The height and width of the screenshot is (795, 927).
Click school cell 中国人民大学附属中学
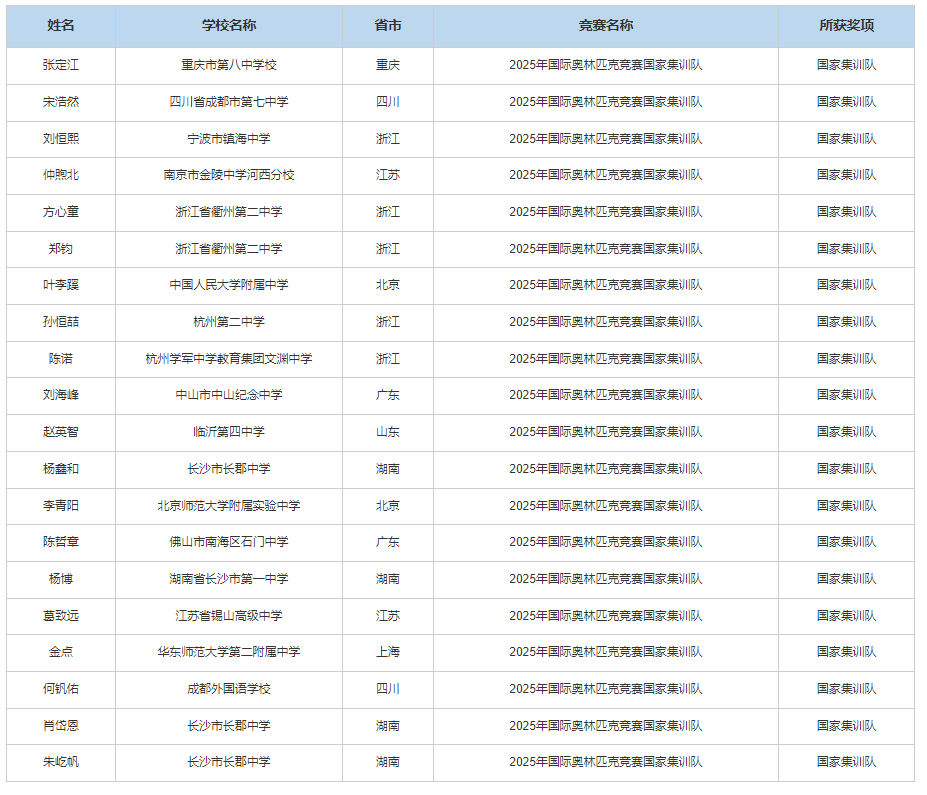[229, 285]
